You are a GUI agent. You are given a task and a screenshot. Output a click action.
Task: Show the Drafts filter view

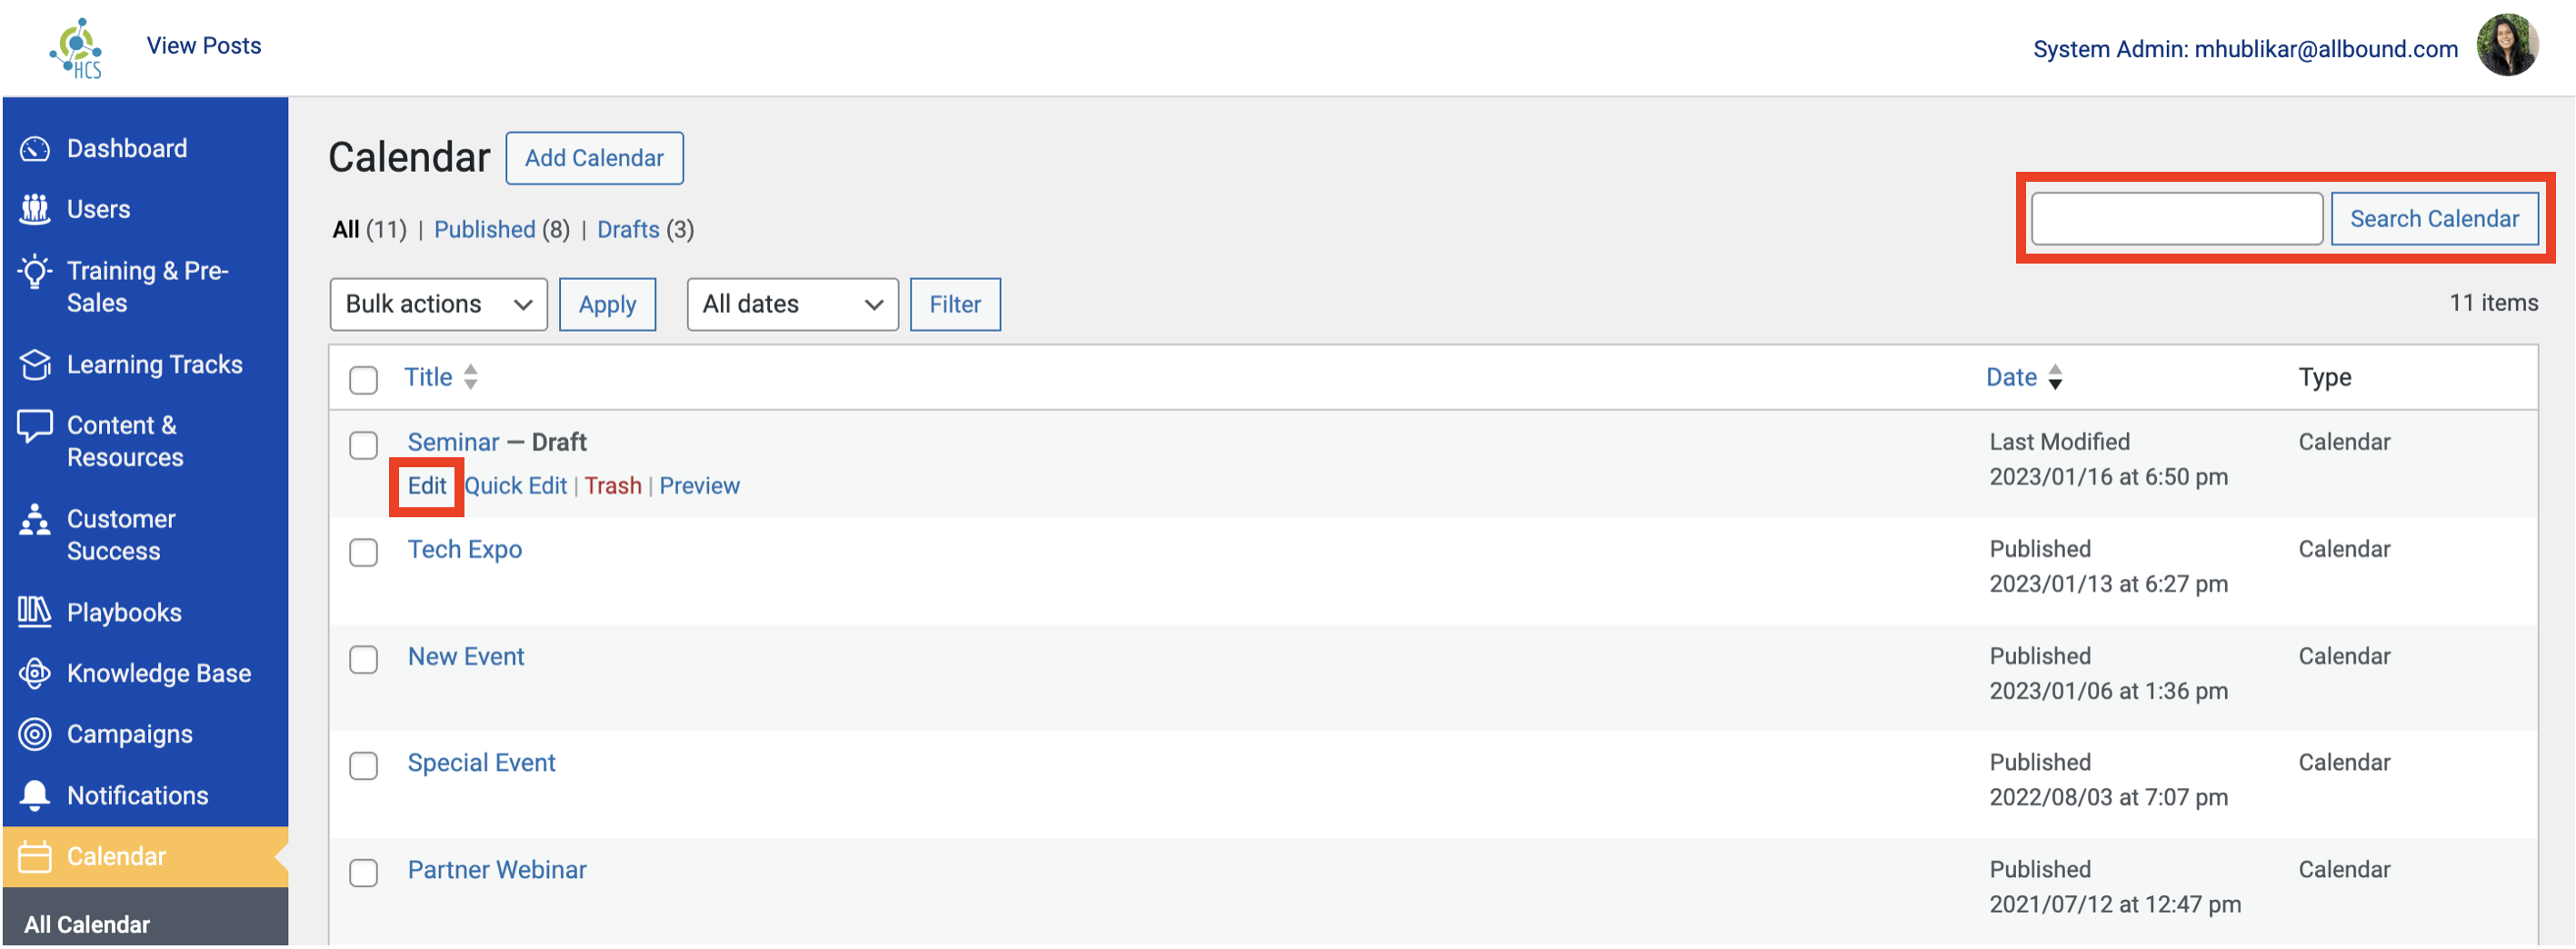[x=628, y=230]
